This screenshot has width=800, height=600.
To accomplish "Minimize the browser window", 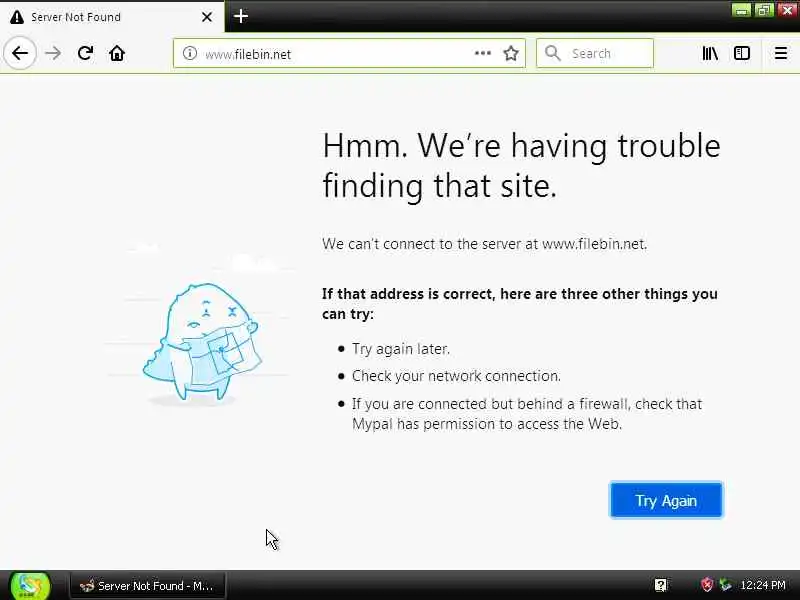I will [x=741, y=9].
